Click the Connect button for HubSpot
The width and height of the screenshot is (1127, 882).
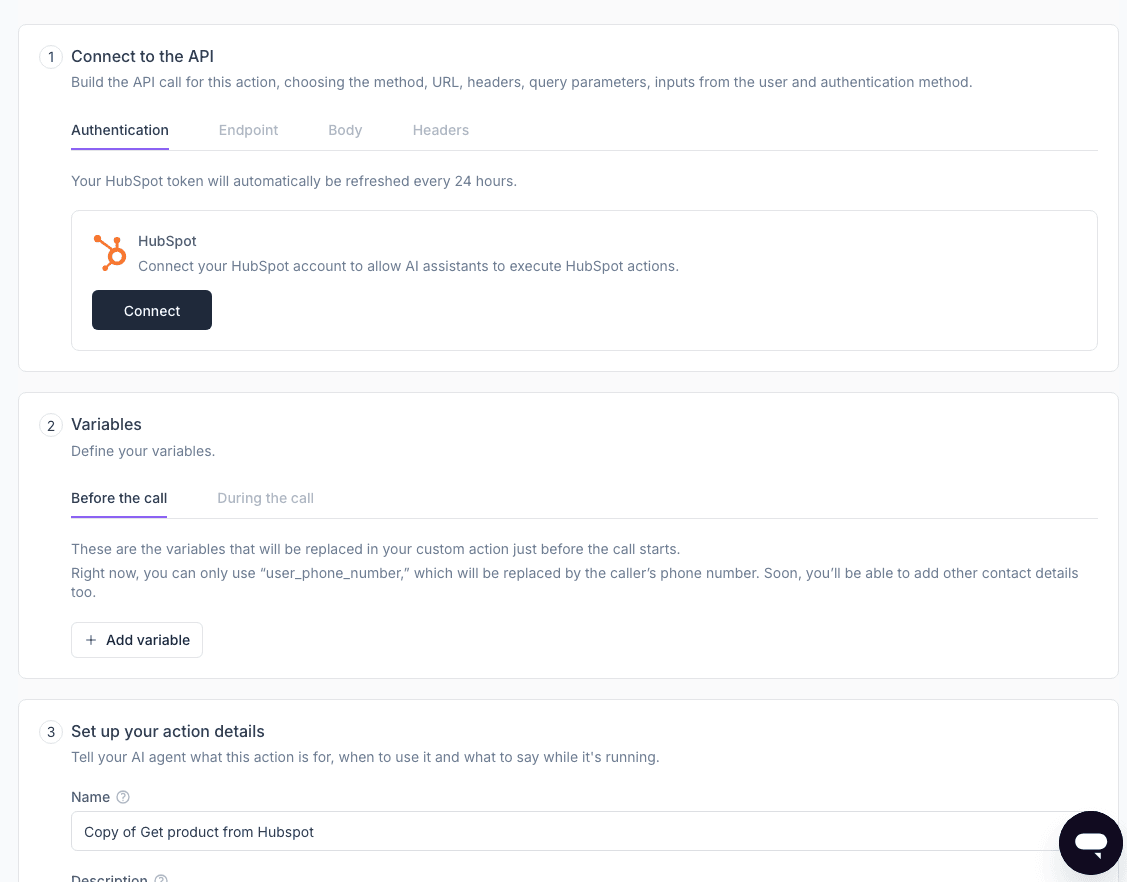point(152,310)
